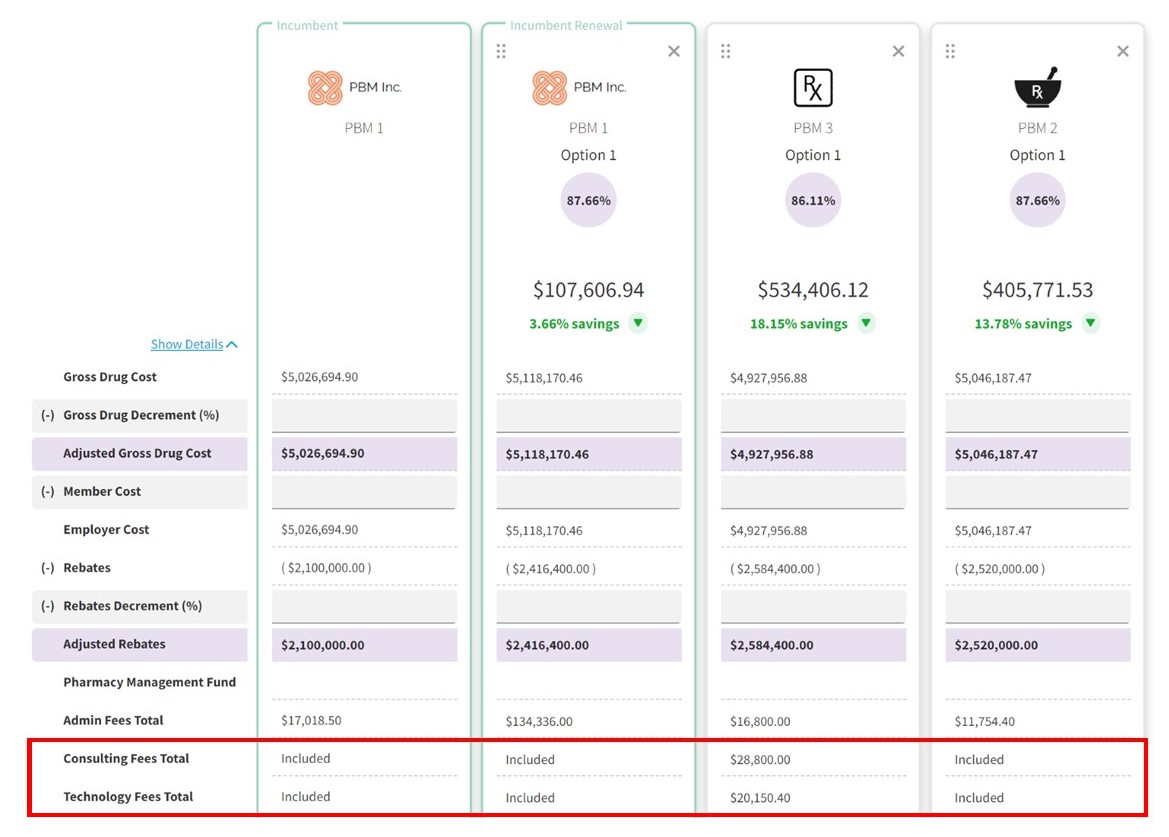Click Rebates Decrement input in the PBM 2 column
Image resolution: width=1169 pixels, height=837 pixels.
[x=1037, y=606]
